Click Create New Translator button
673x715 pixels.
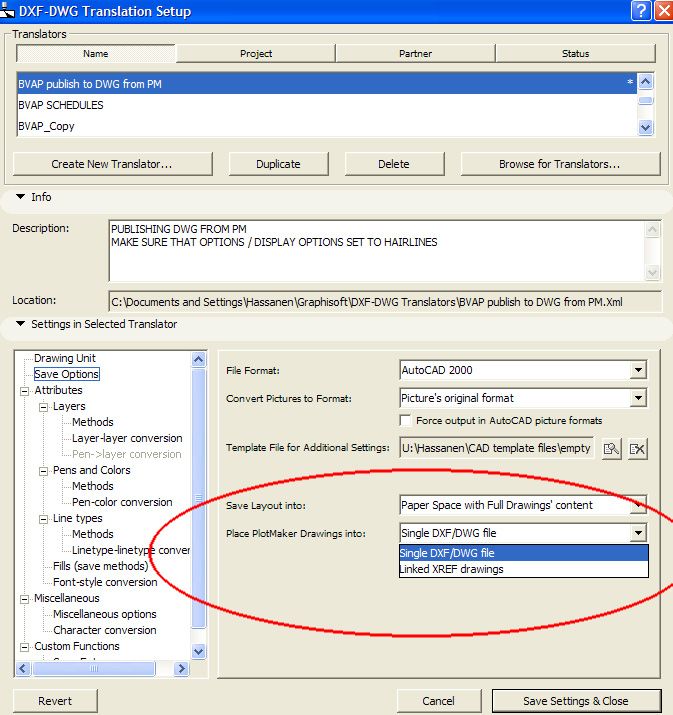coord(113,164)
